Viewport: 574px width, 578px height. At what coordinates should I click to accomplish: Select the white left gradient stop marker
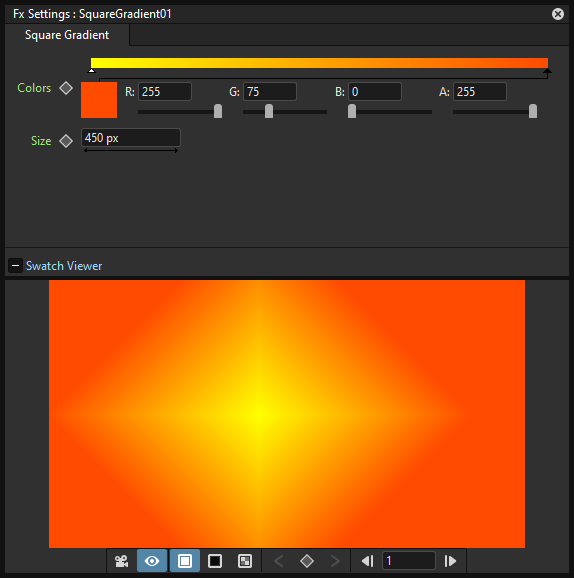(92, 70)
